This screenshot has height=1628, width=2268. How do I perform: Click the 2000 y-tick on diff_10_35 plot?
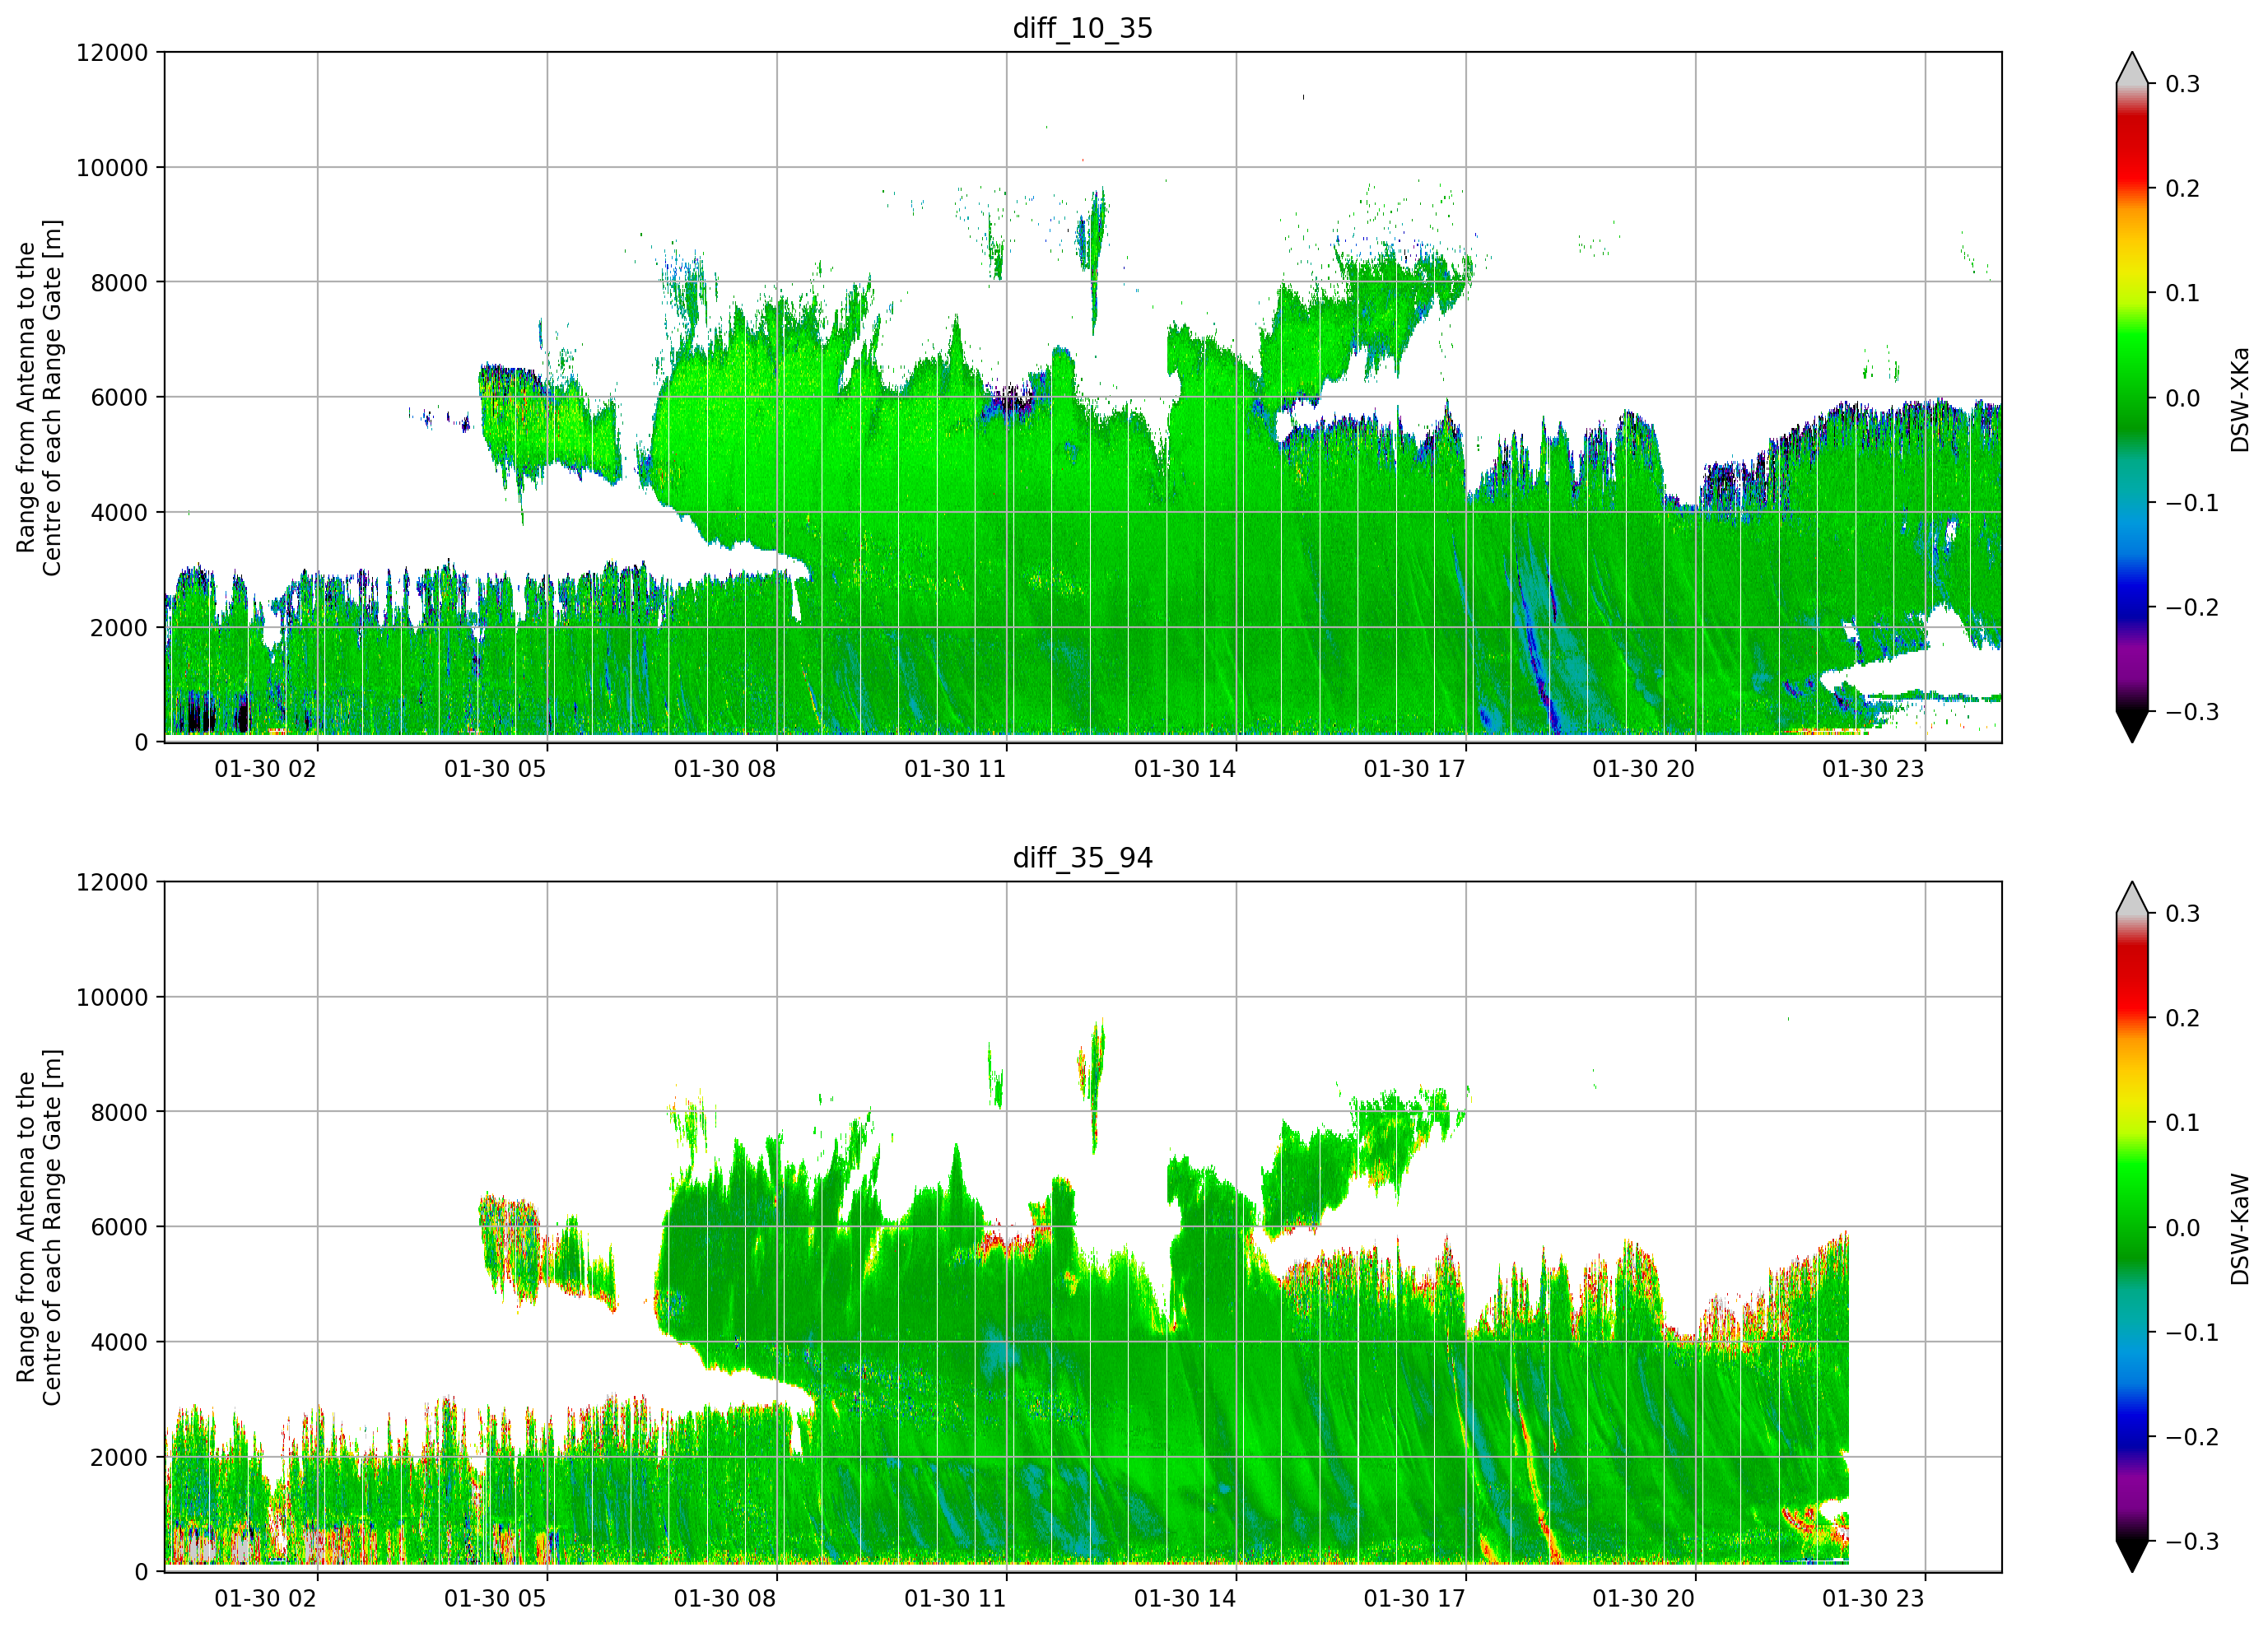click(119, 628)
